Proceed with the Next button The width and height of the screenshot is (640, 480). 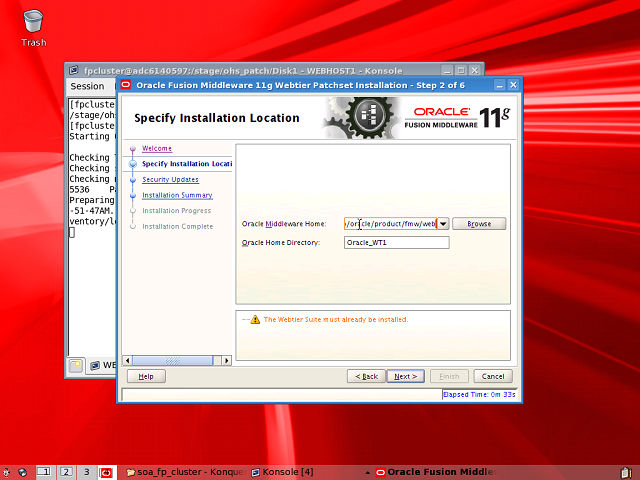(x=405, y=376)
